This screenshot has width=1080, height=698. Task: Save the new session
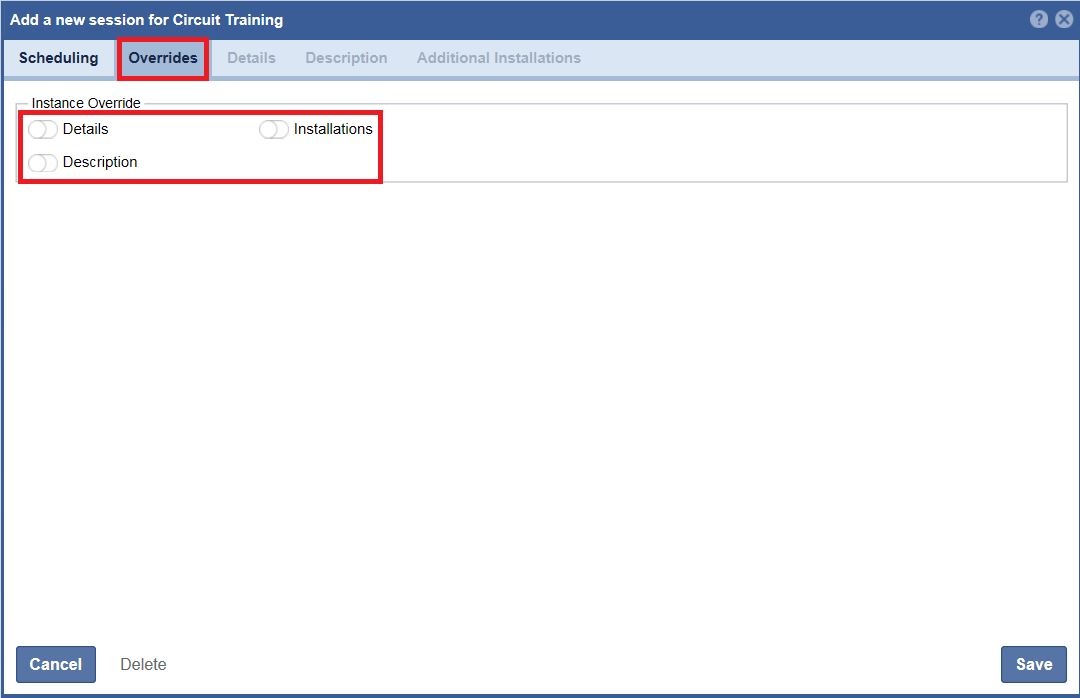click(1033, 664)
